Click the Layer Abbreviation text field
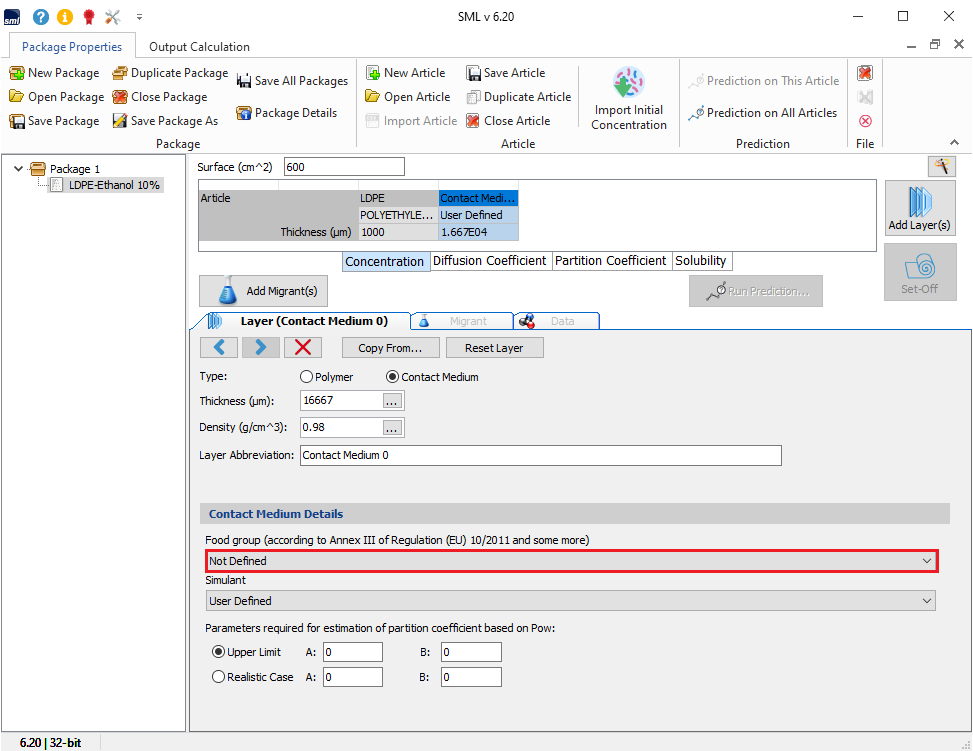Image resolution: width=973 pixels, height=751 pixels. pyautogui.click(x=540, y=455)
